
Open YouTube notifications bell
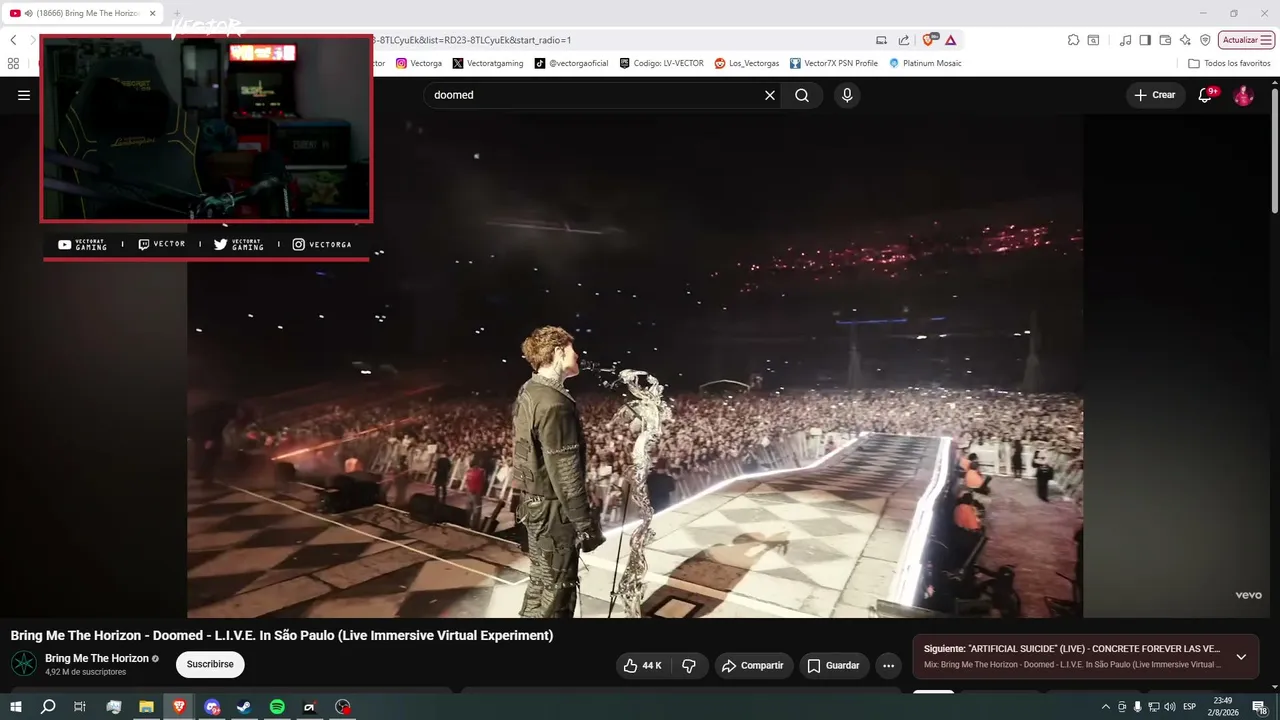point(1207,95)
